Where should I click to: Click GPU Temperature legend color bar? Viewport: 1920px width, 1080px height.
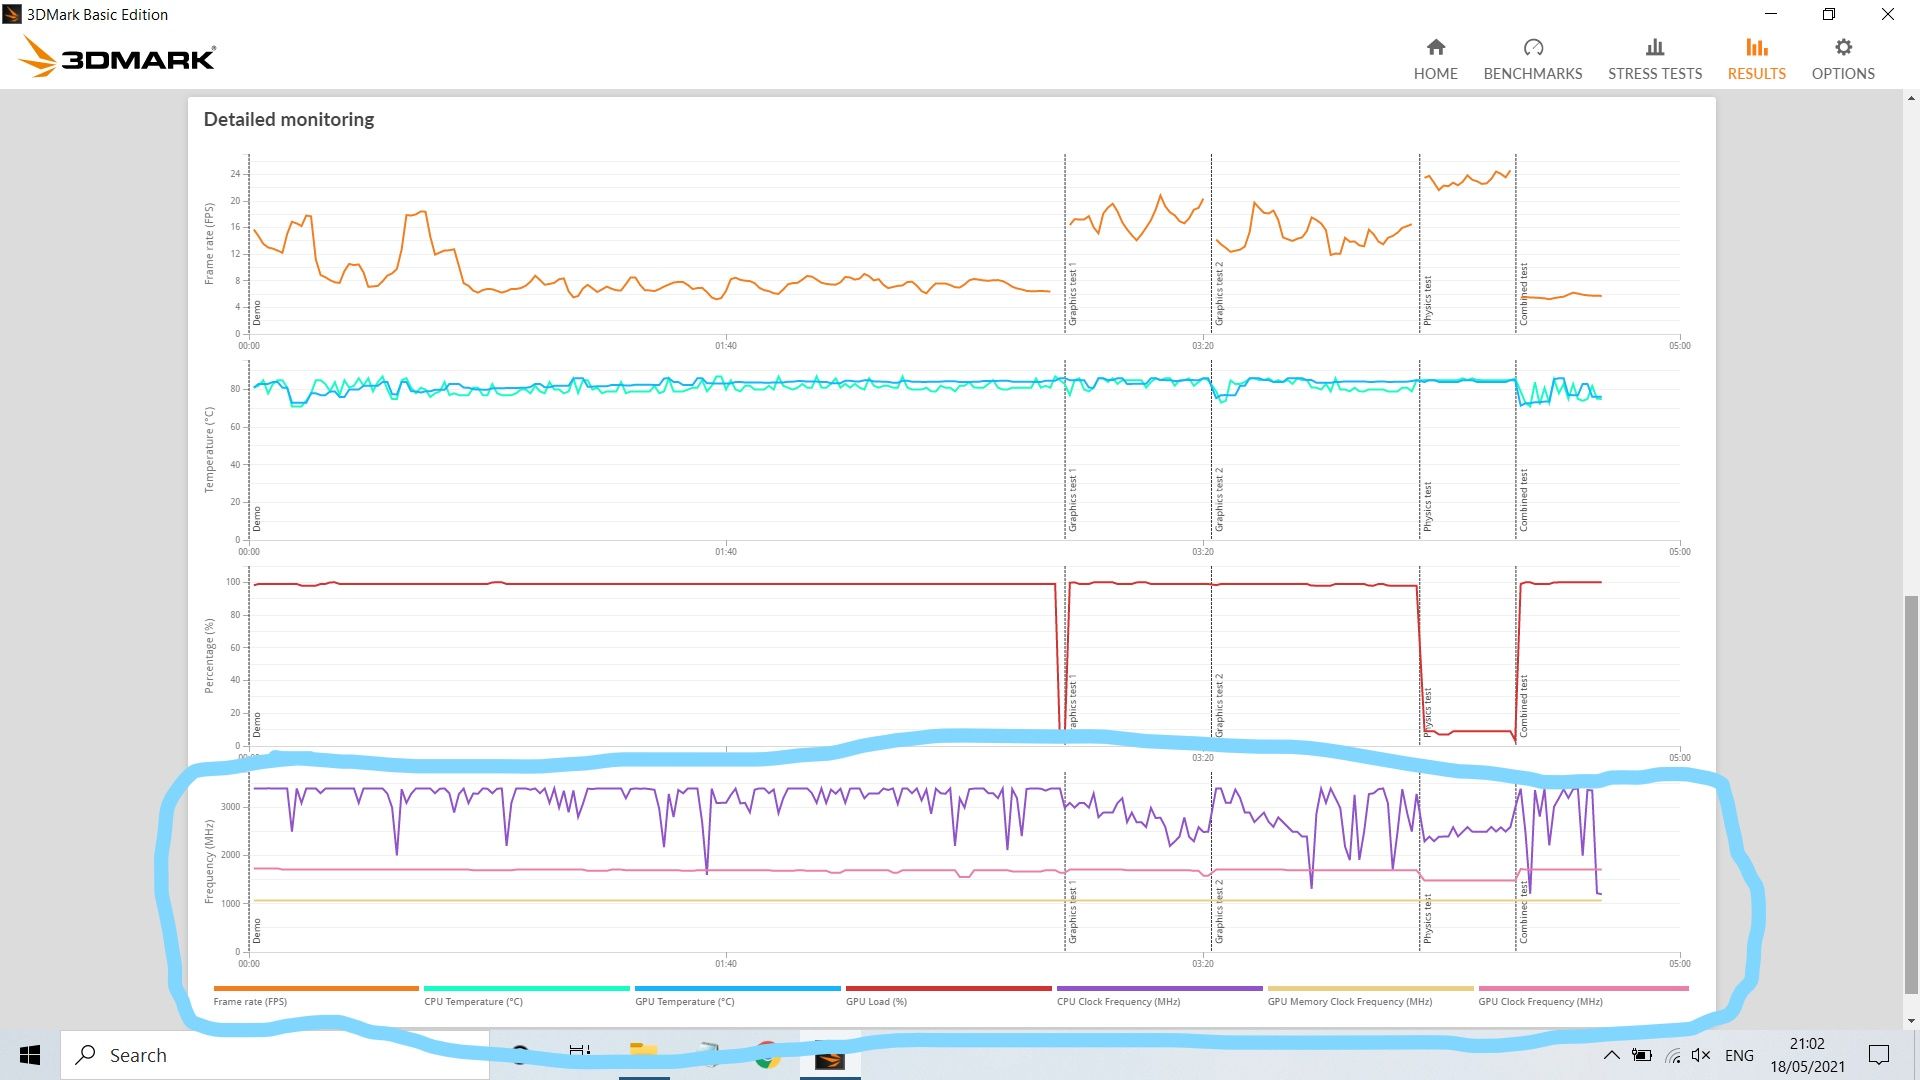(737, 988)
